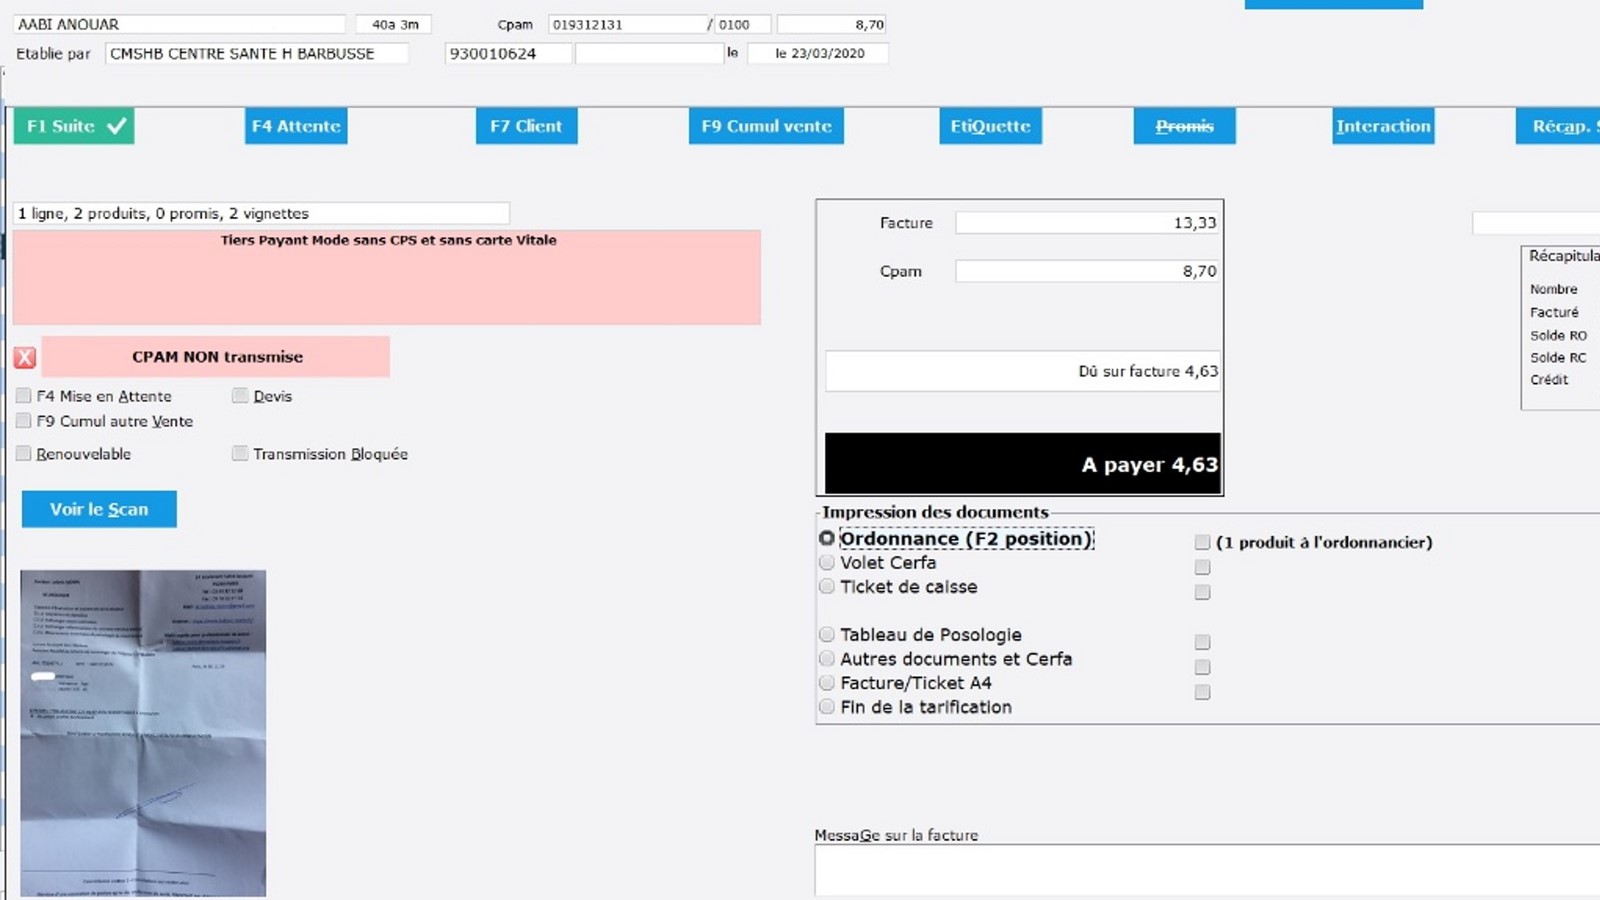This screenshot has height=900, width=1600.
Task: Open the EtiQuette function
Action: pyautogui.click(x=990, y=126)
